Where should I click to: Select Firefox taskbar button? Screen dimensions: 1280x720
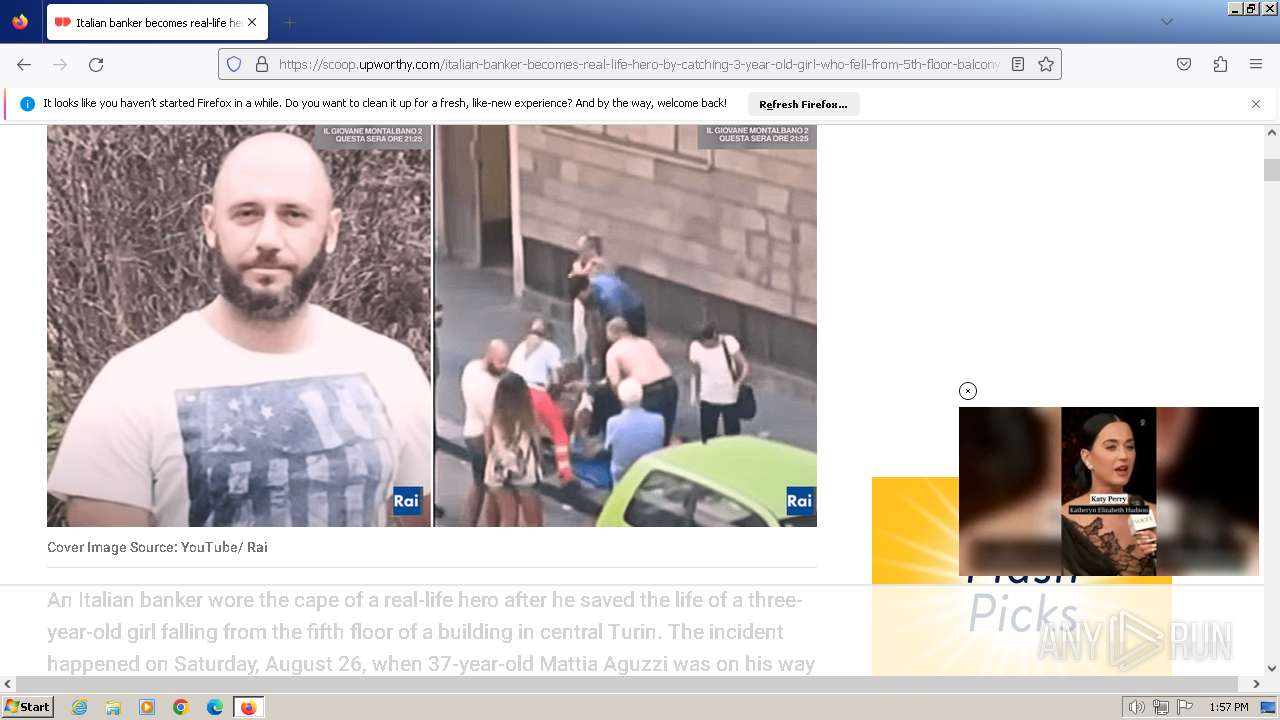[248, 707]
